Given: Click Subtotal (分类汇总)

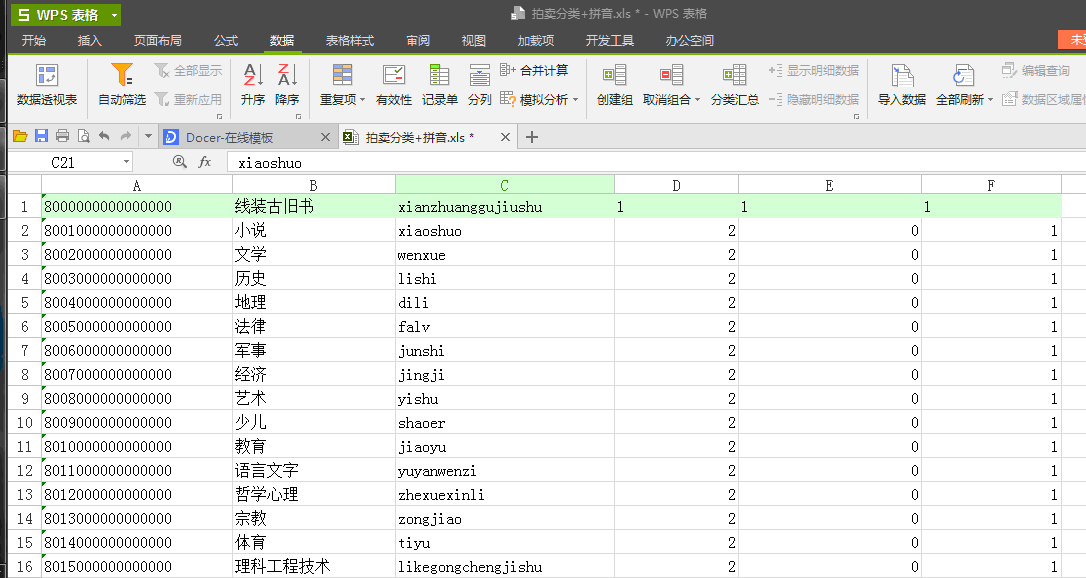Looking at the screenshot, I should 734,84.
